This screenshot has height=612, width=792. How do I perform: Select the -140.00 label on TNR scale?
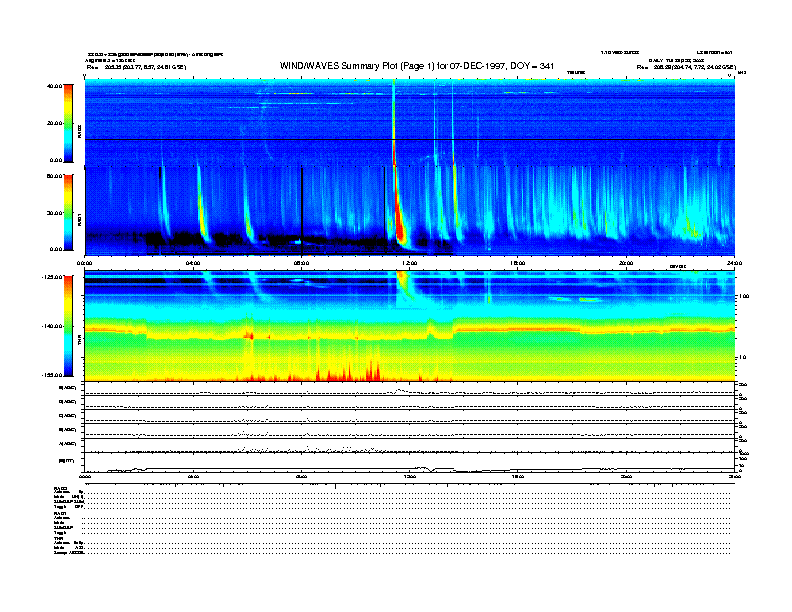[x=52, y=326]
